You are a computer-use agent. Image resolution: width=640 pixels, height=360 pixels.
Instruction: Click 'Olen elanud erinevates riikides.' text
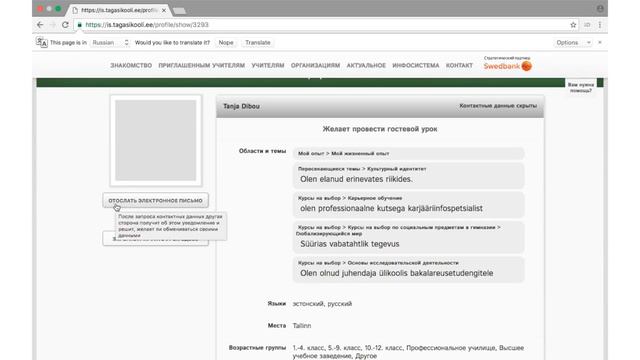tap(356, 179)
